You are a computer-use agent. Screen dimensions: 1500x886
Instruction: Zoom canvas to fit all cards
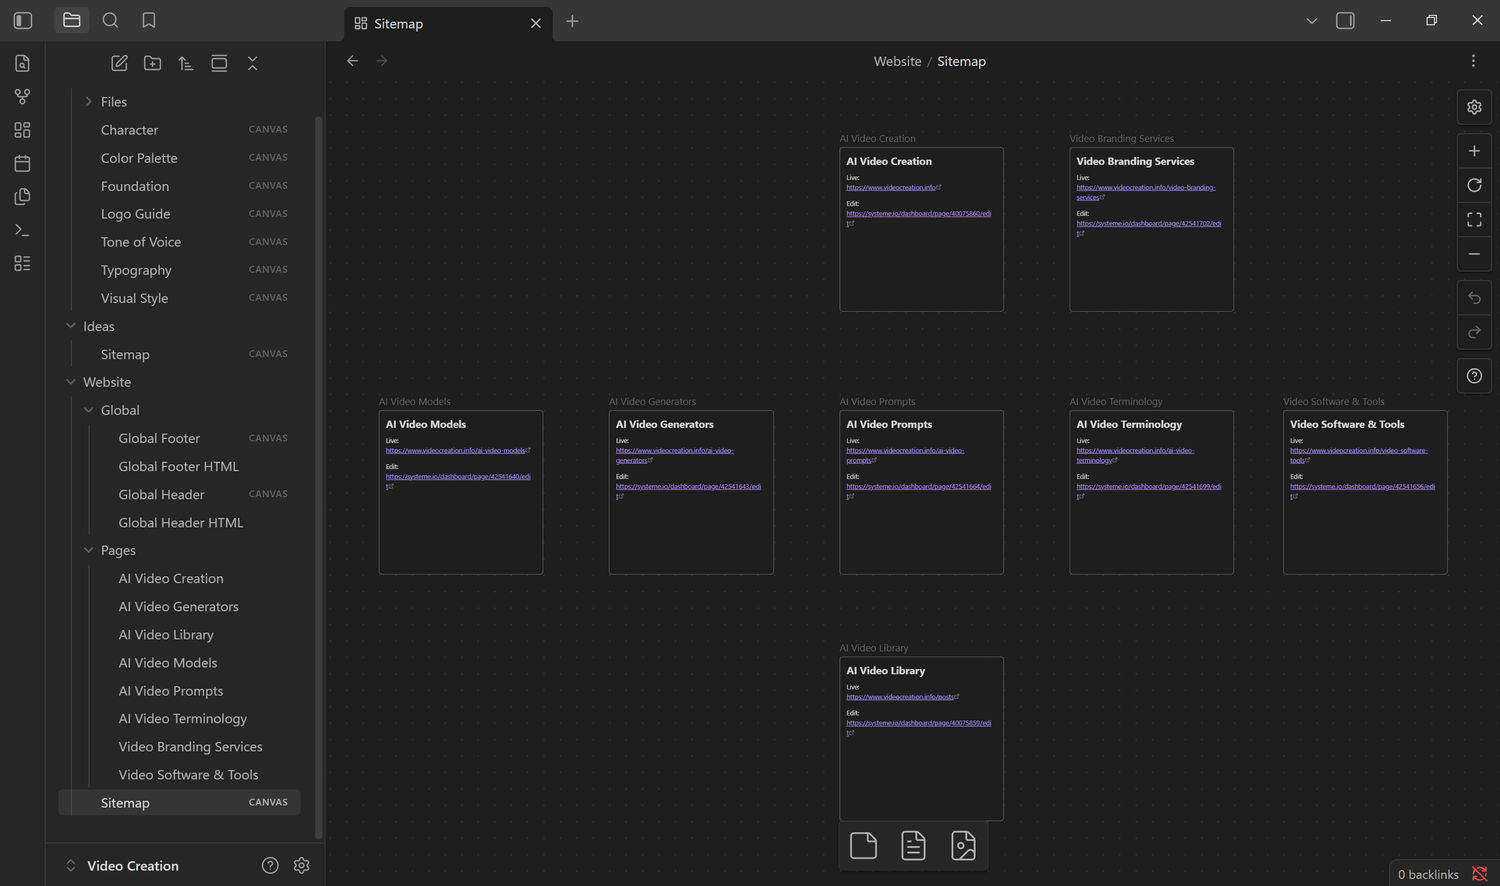click(1474, 219)
